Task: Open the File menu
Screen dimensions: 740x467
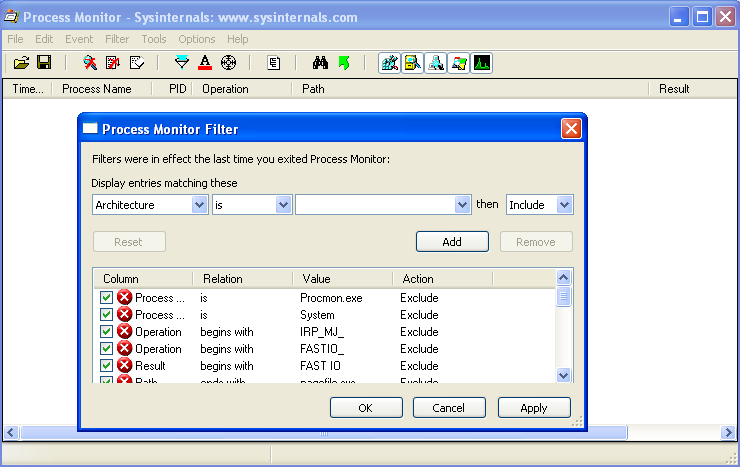Action: pyautogui.click(x=15, y=39)
